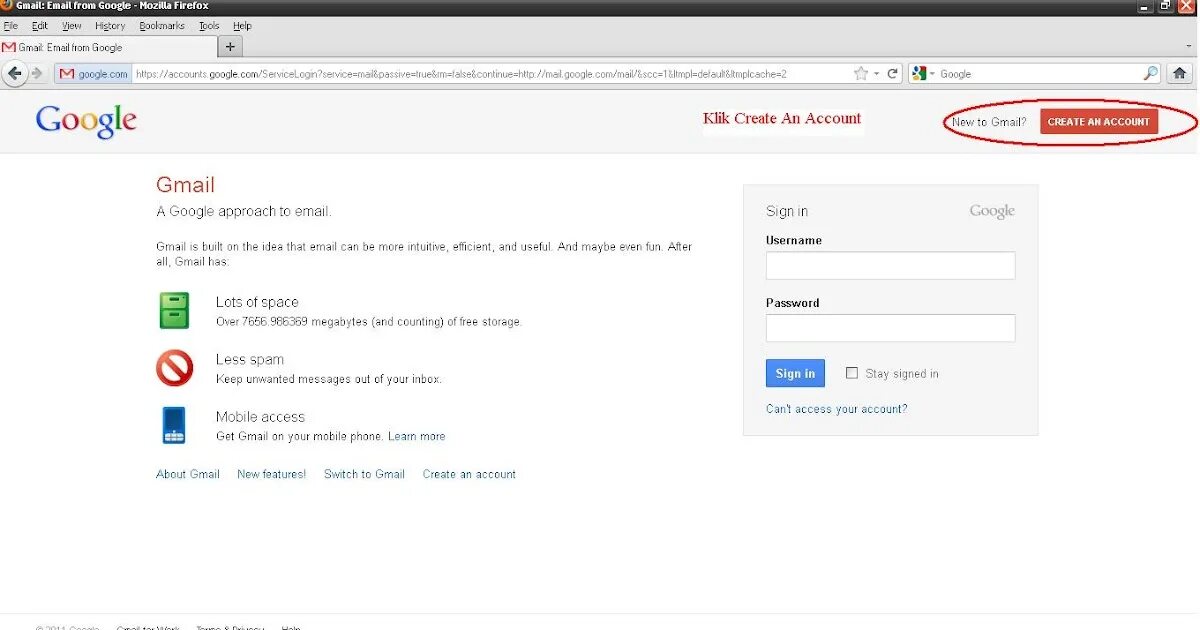Click the New to Gmail? text
The width and height of the screenshot is (1200, 630).
989,122
